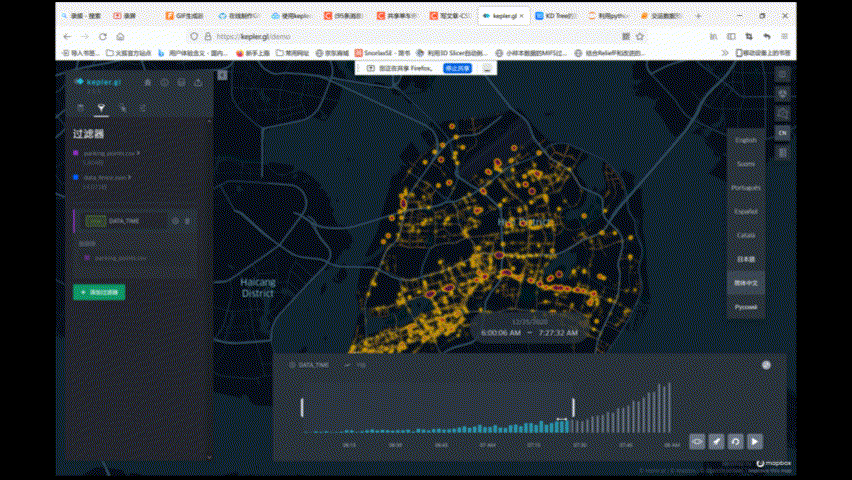852x480 pixels.
Task: Show more bookmarks with the chevron
Action: 725,53
